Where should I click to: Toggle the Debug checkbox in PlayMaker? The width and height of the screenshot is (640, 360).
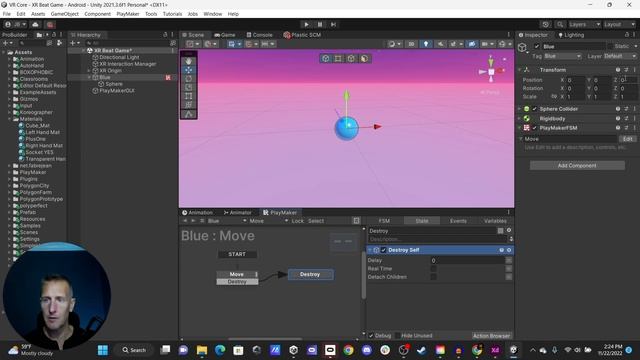coord(371,336)
